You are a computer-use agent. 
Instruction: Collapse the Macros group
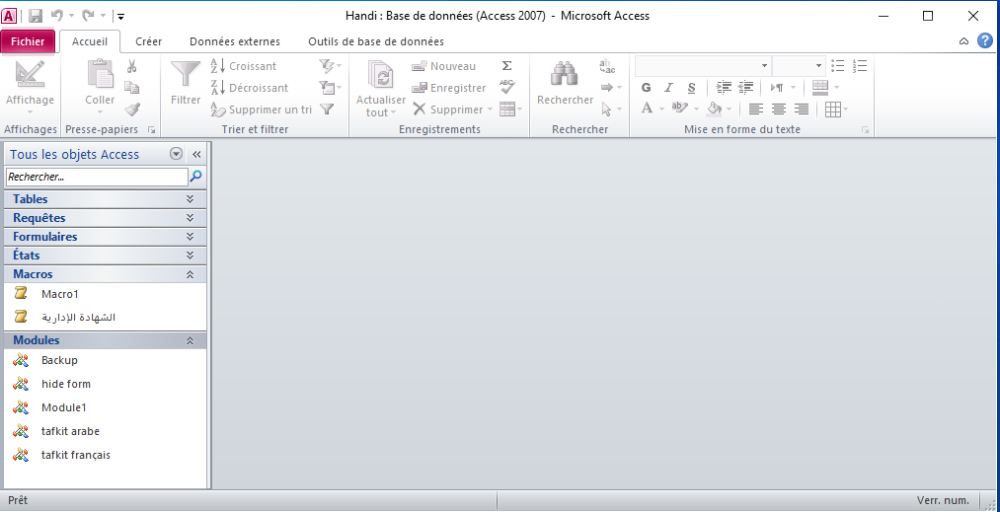click(x=105, y=274)
